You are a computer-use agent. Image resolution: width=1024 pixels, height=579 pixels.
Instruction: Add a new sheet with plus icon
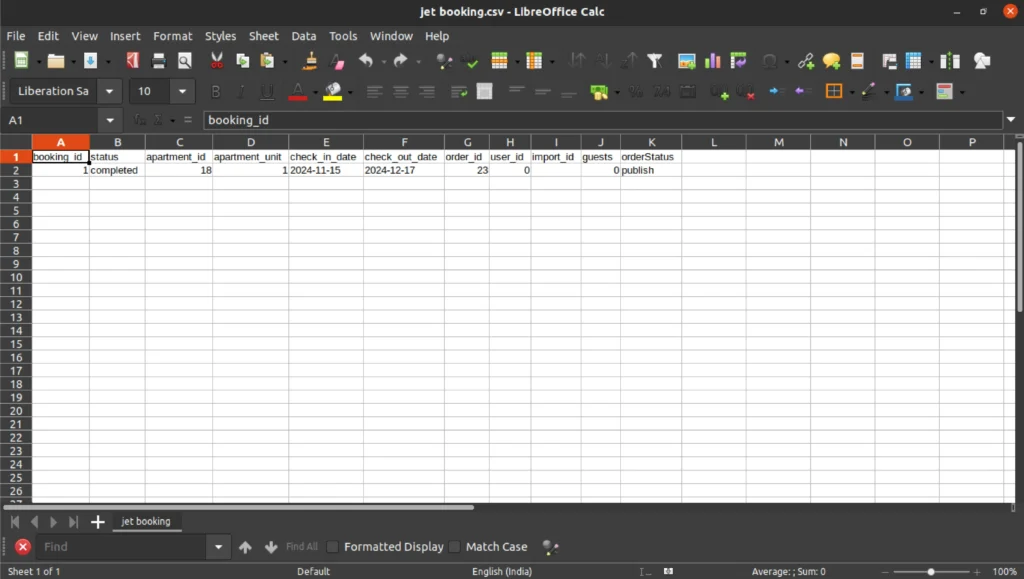(x=98, y=522)
